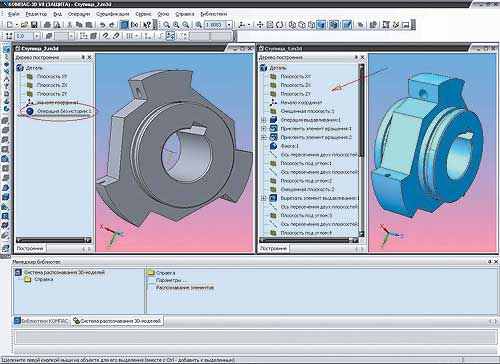Switch to Построение tab in left window
The height and width of the screenshot is (364, 500).
click(x=30, y=248)
